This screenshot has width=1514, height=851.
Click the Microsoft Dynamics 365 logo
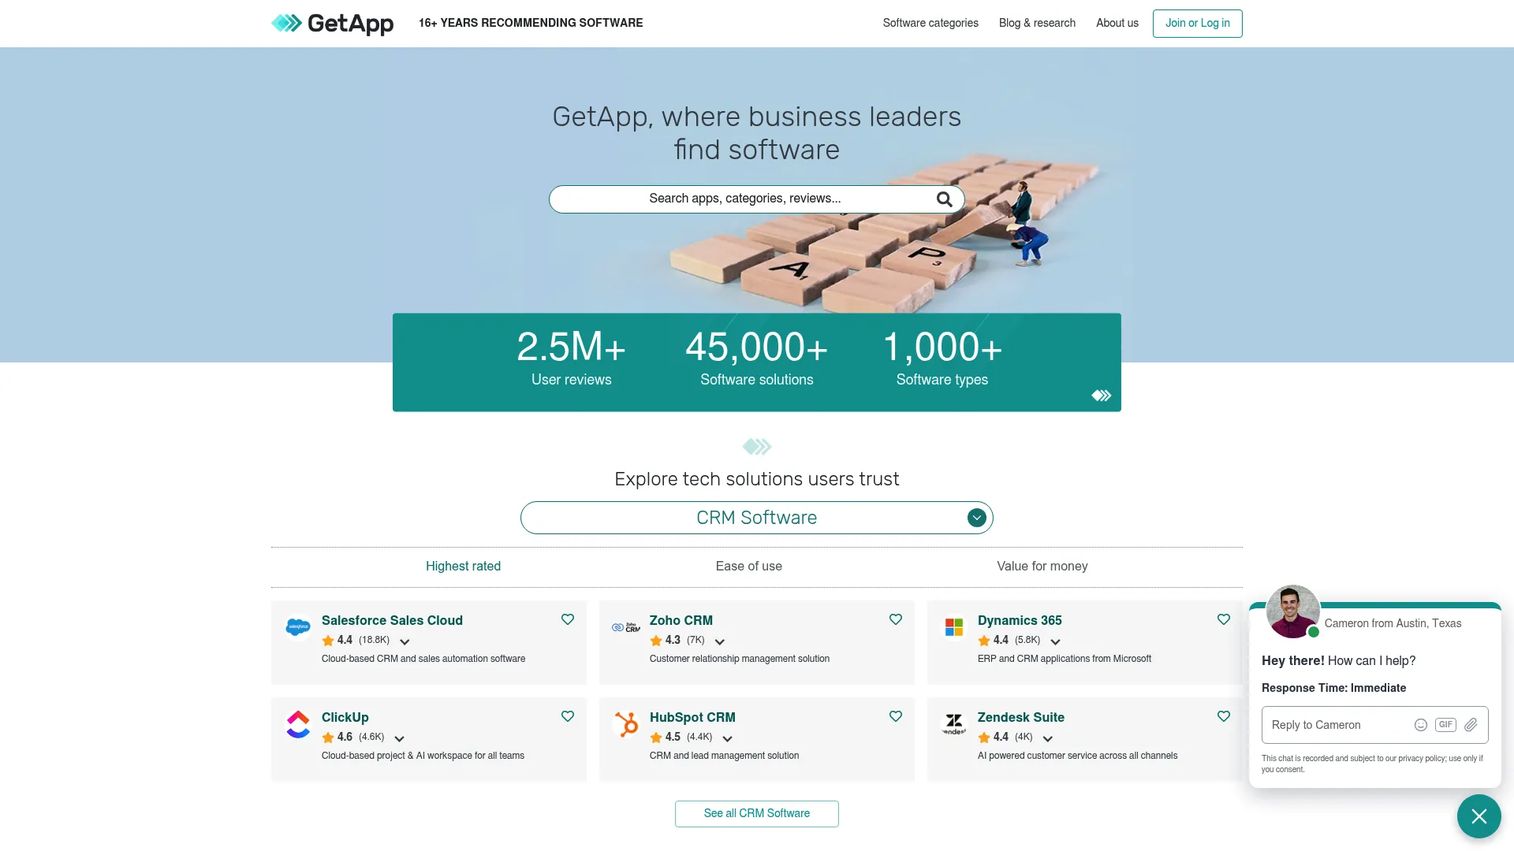954,627
